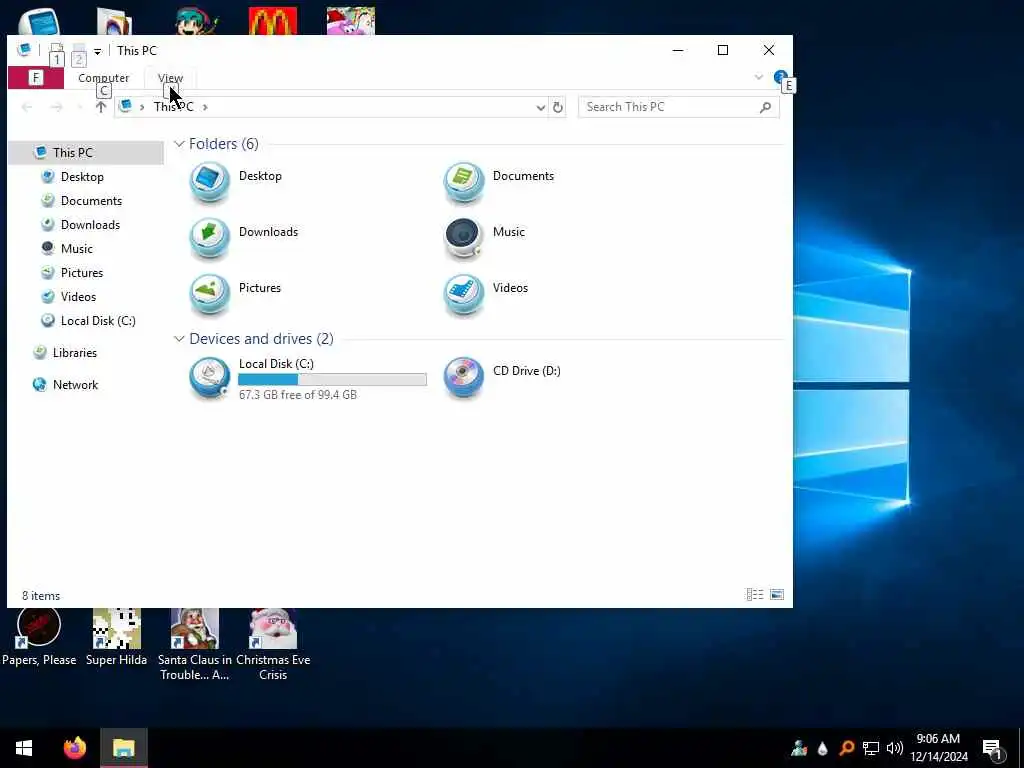Click the Back navigation arrow
Screen dimensions: 1024x768
tap(27, 107)
